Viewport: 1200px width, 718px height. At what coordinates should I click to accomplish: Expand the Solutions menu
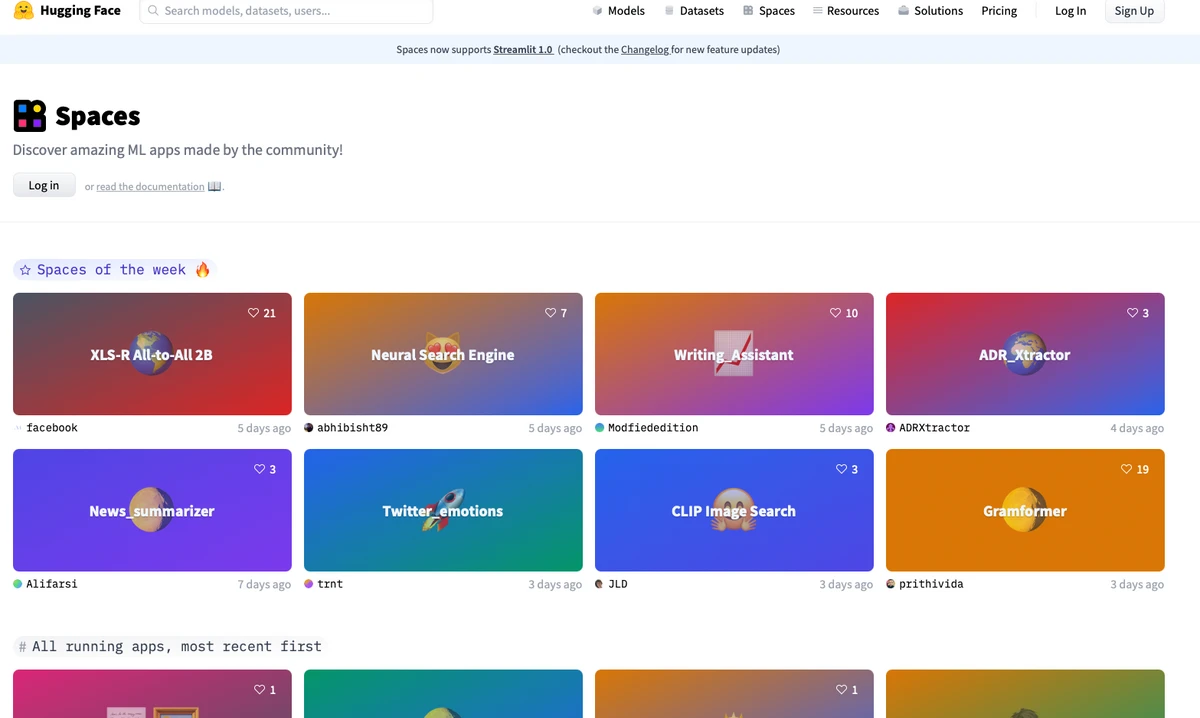[x=930, y=11]
